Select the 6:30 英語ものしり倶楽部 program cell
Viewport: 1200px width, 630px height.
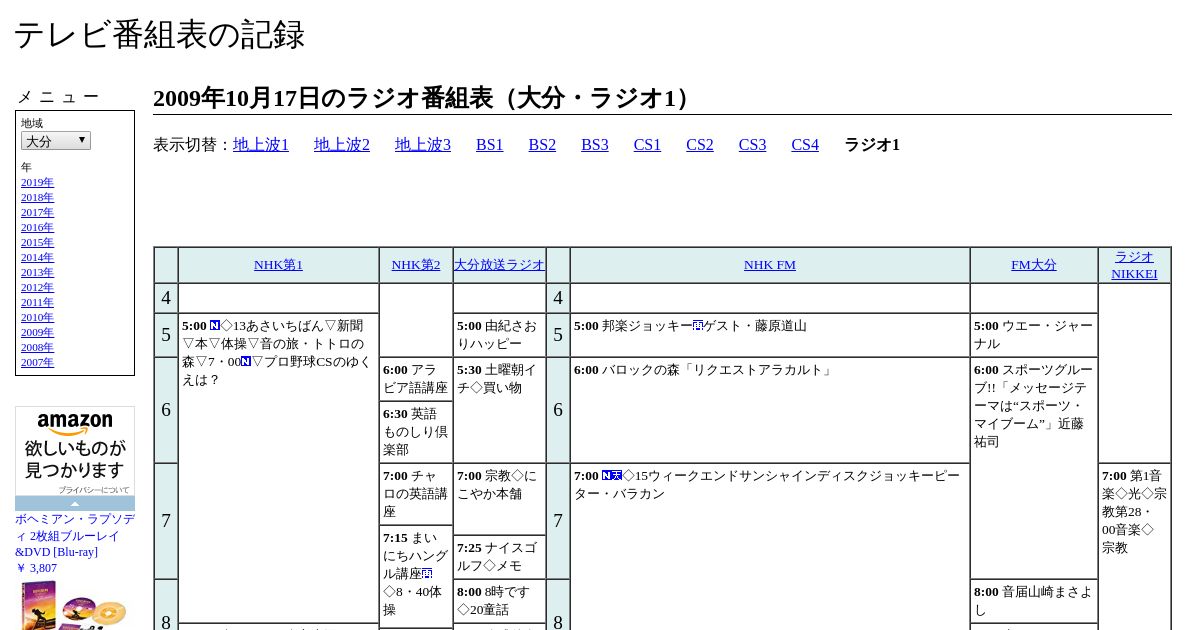tap(416, 432)
